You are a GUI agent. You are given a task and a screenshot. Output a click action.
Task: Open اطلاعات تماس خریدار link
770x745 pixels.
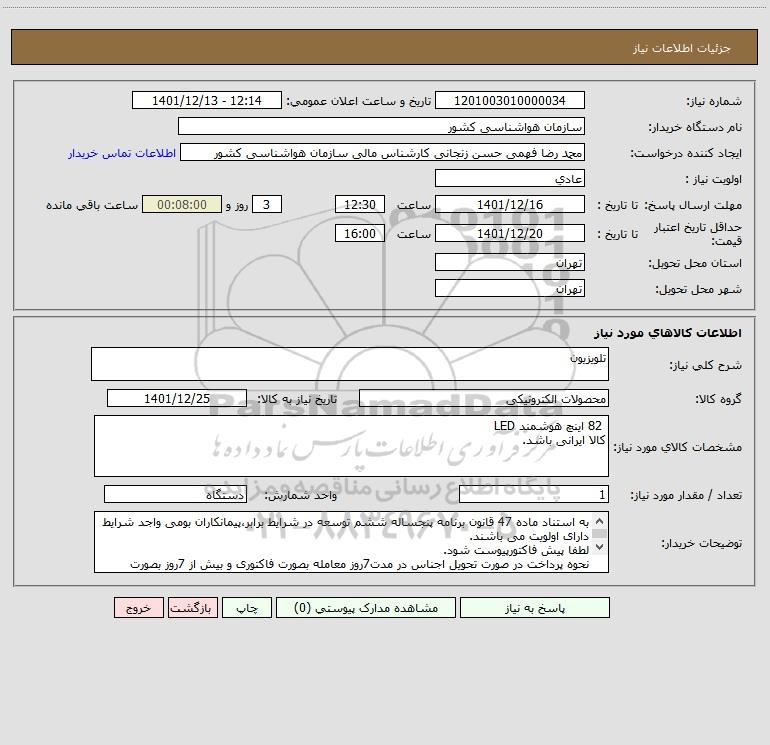click(122, 153)
